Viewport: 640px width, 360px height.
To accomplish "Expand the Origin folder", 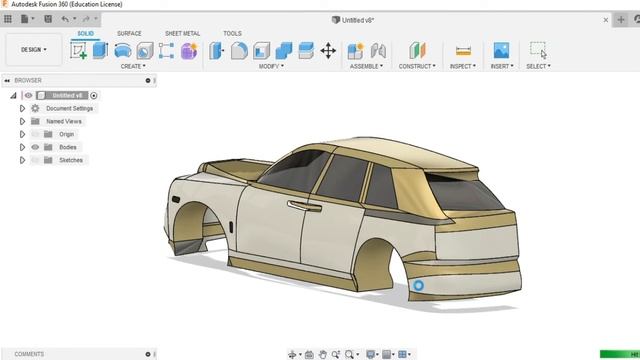I will click(x=22, y=134).
